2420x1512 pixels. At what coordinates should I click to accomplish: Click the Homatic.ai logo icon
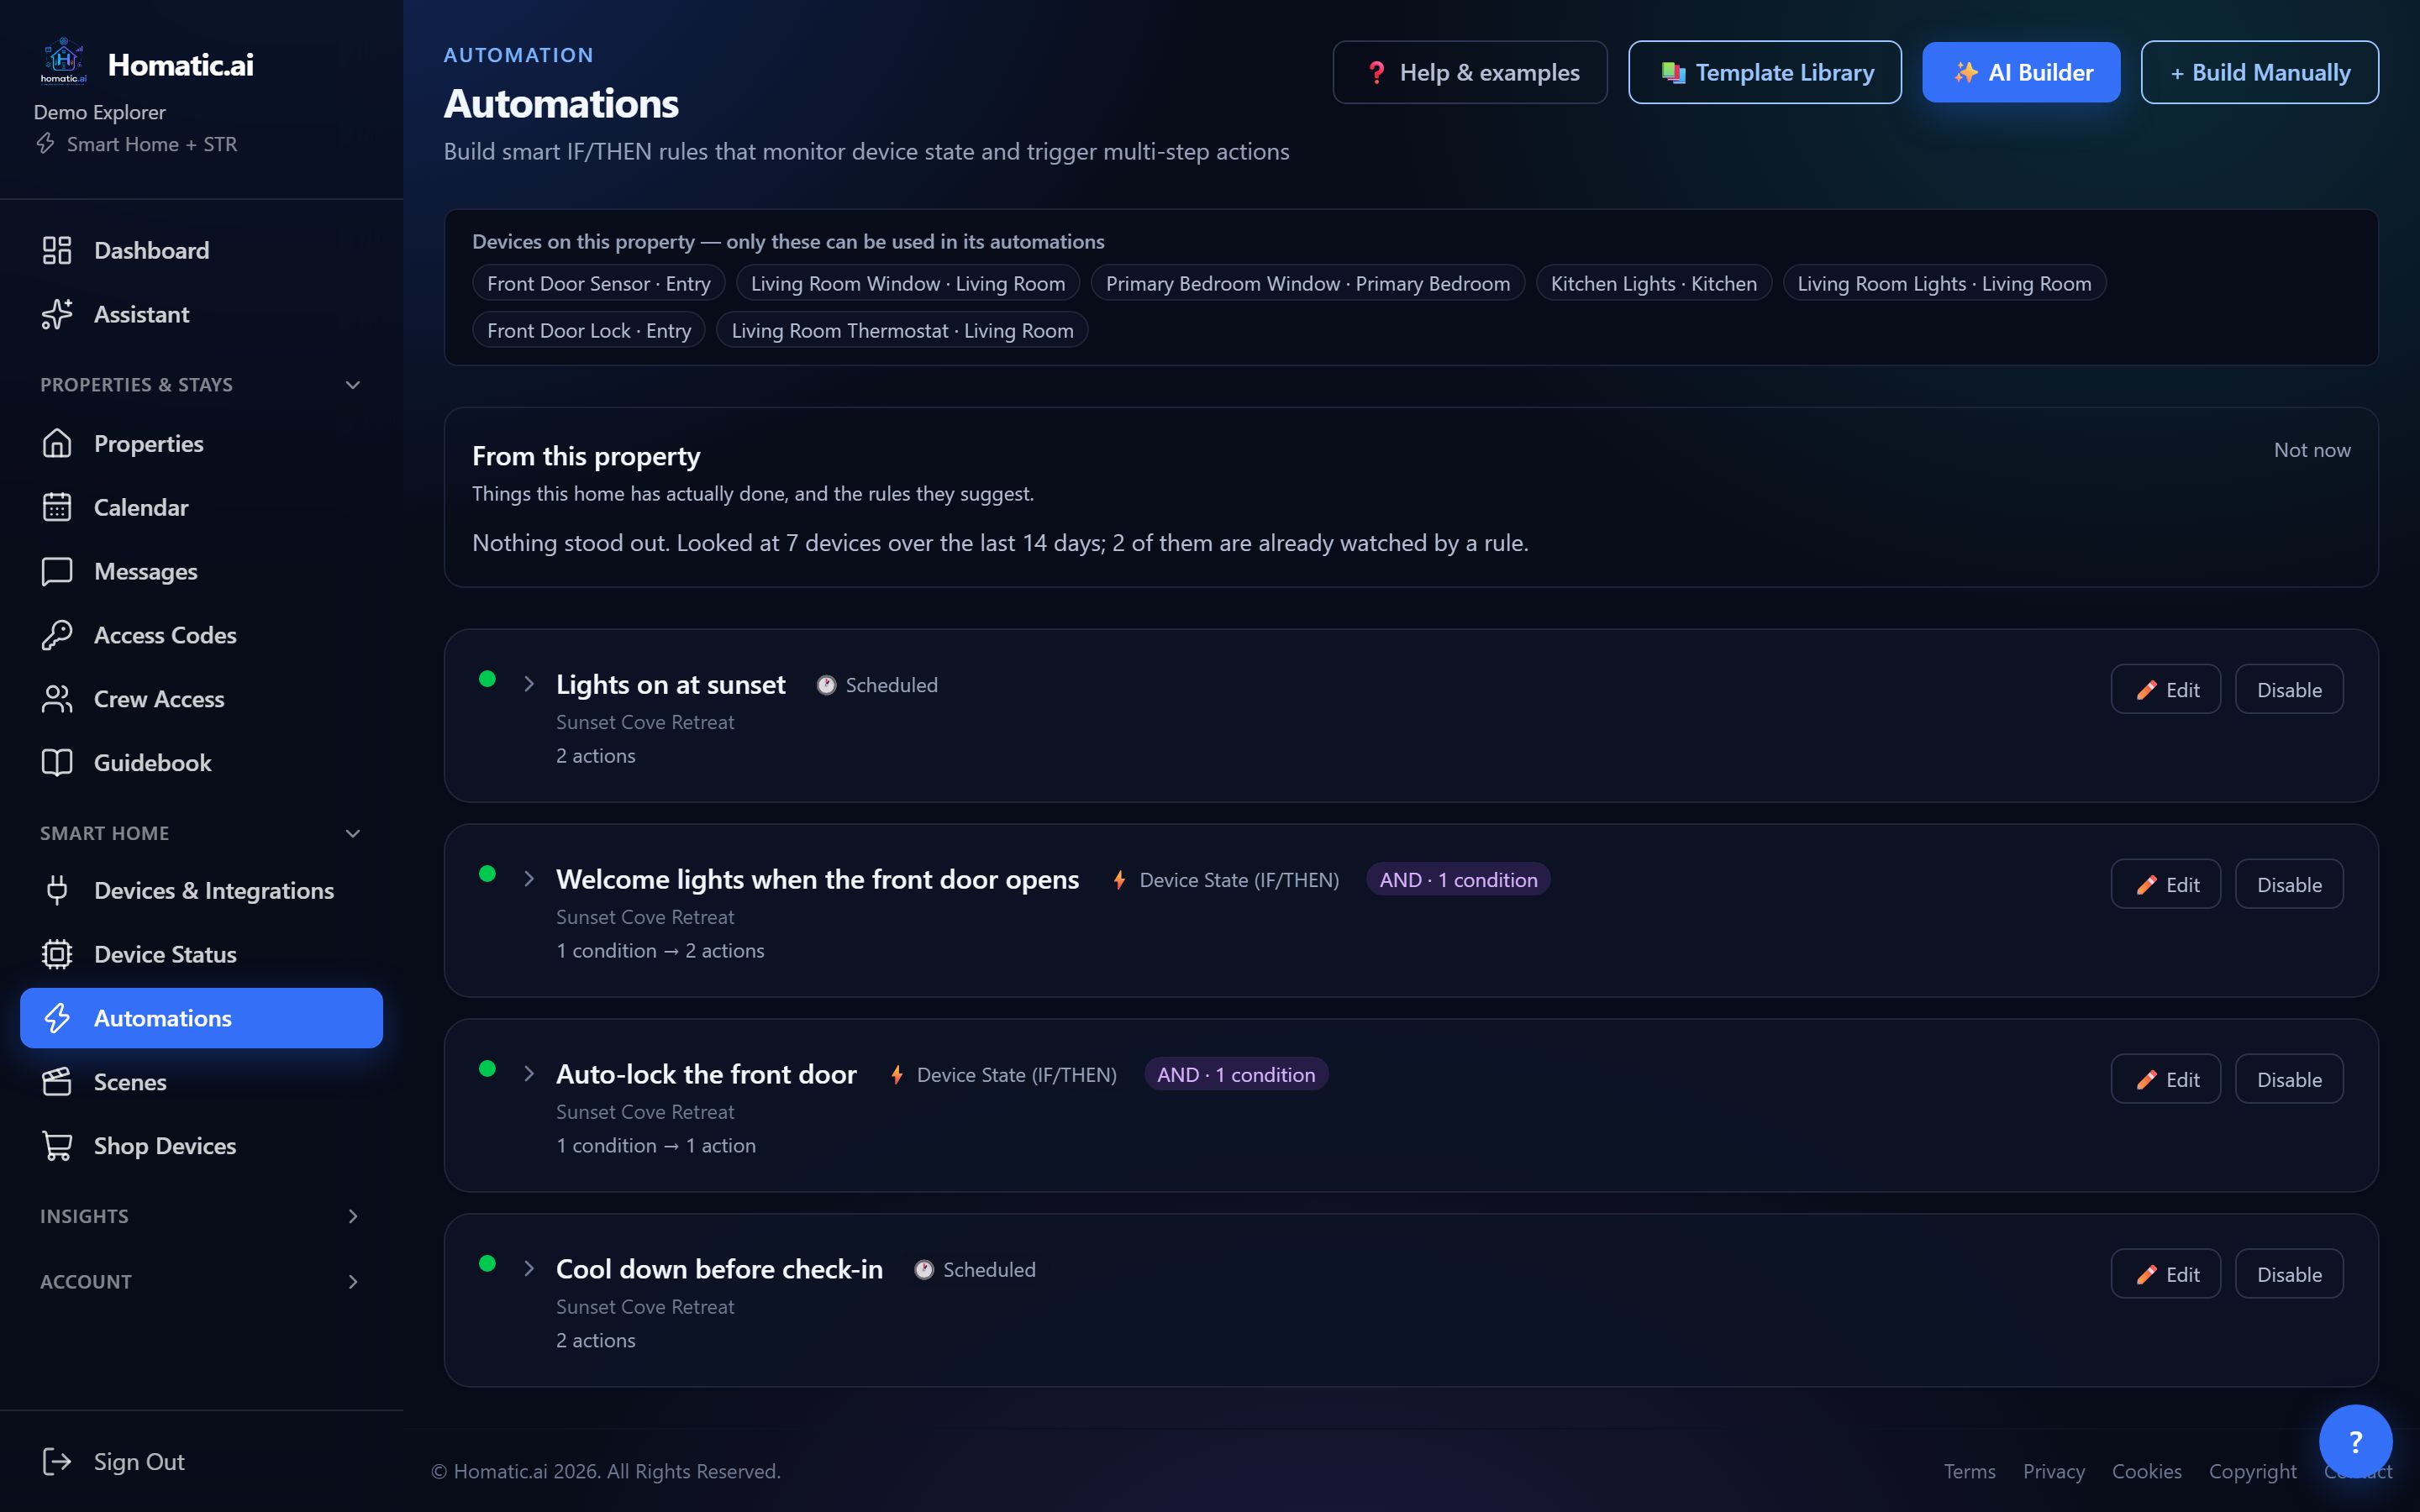63,61
